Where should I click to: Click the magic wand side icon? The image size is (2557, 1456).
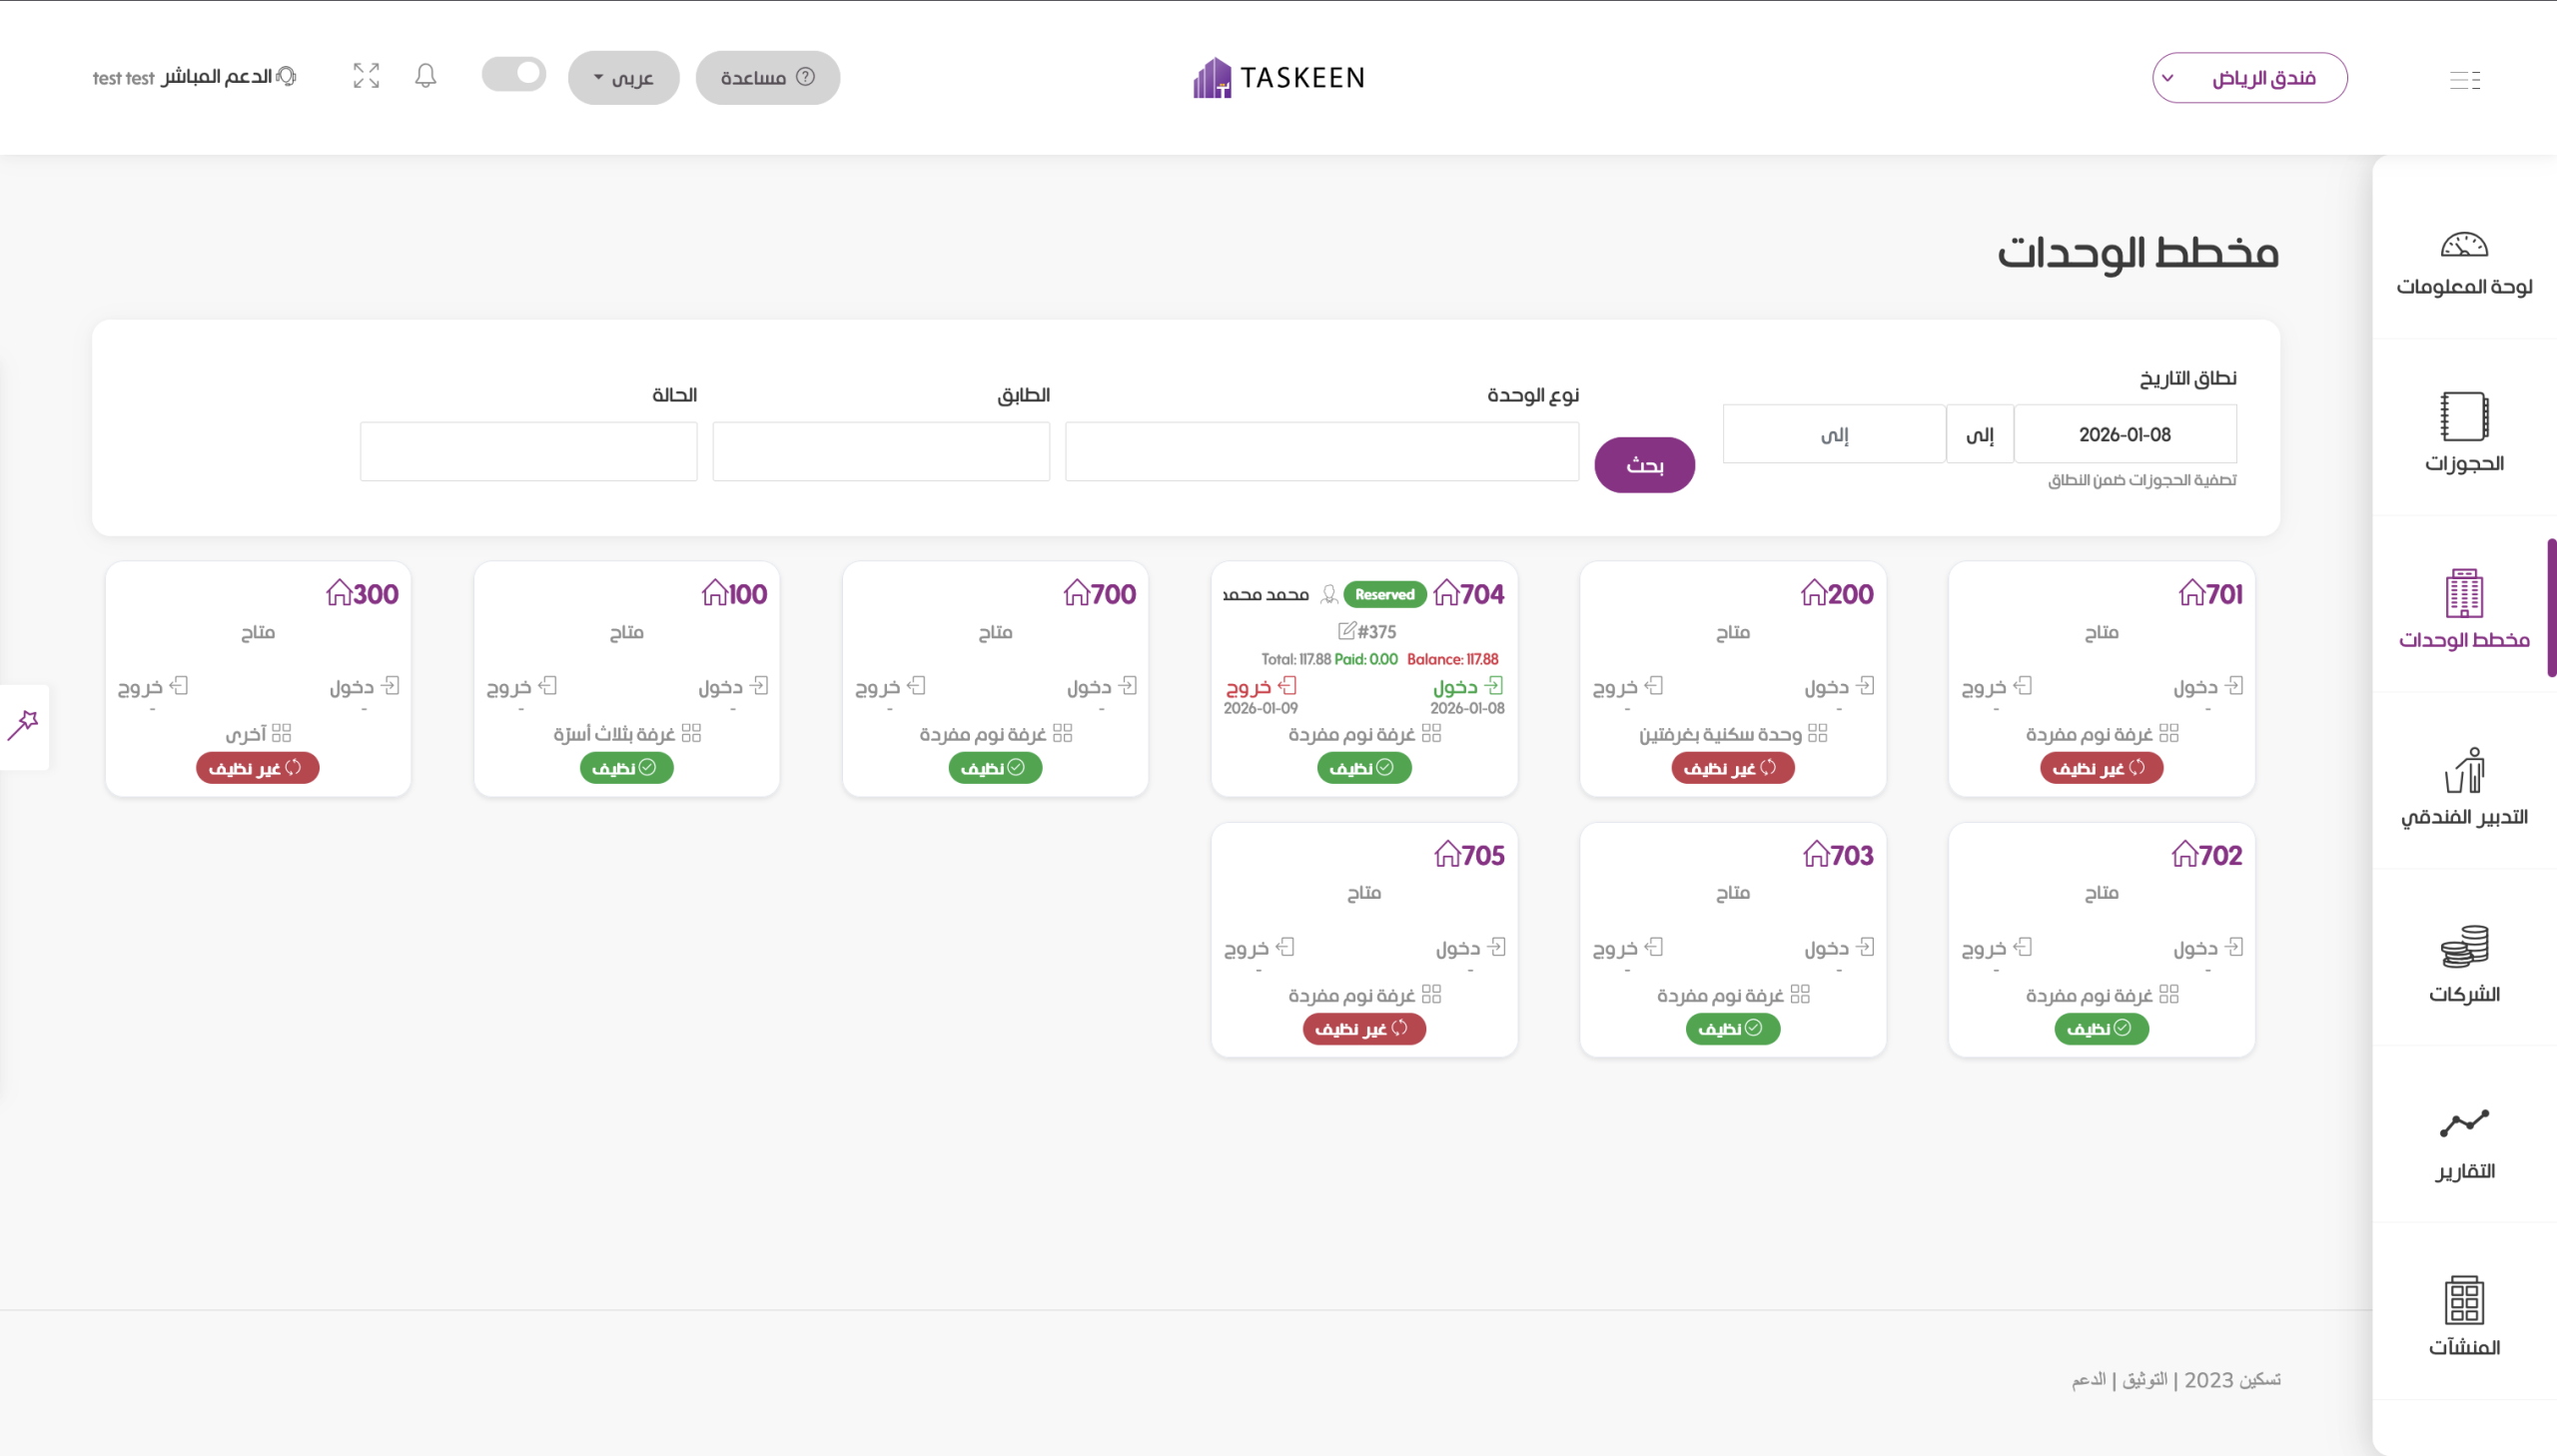tap(23, 725)
